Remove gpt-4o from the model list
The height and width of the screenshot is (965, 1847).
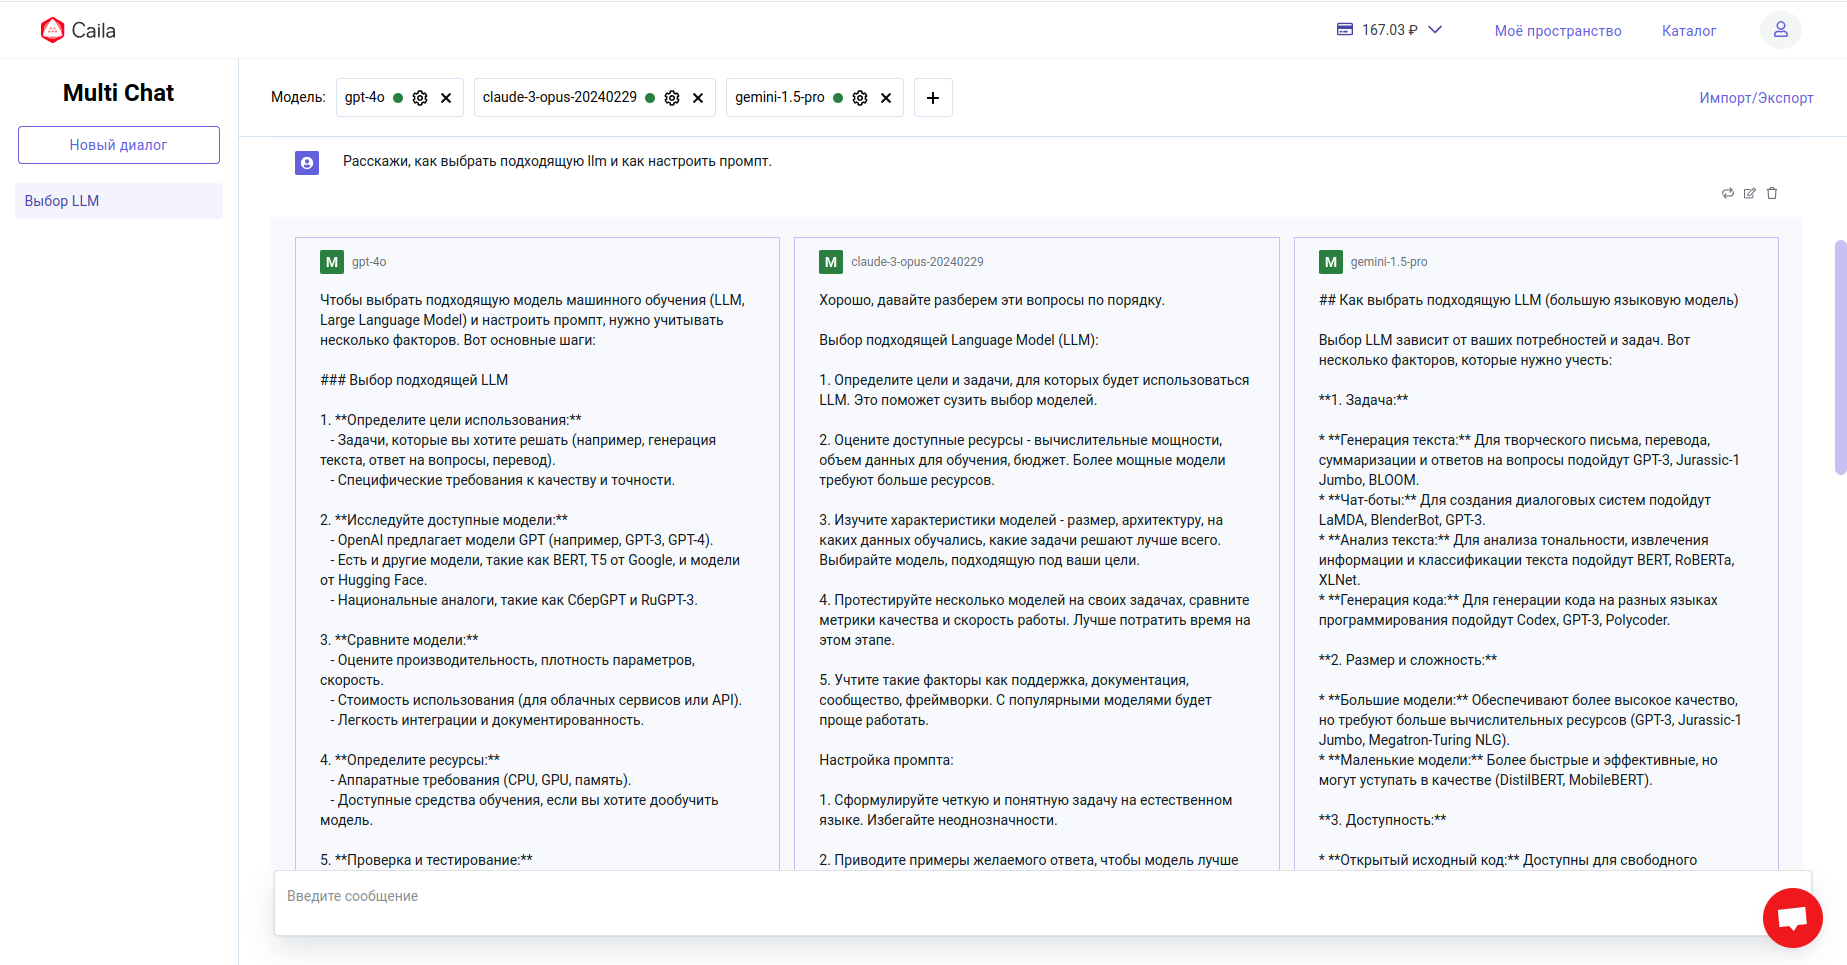point(446,98)
